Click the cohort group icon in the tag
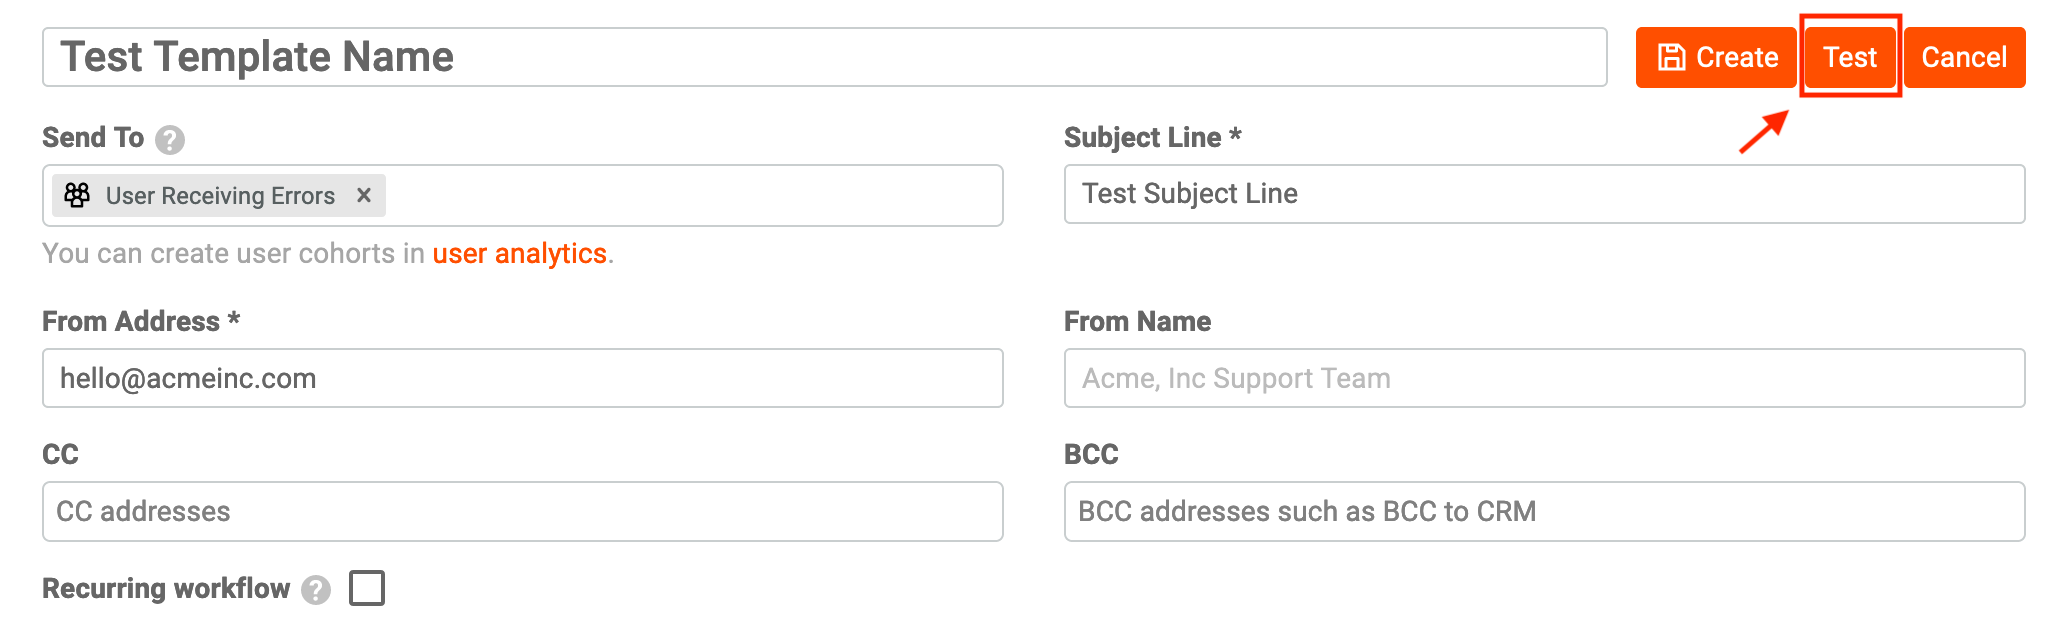 [x=77, y=195]
